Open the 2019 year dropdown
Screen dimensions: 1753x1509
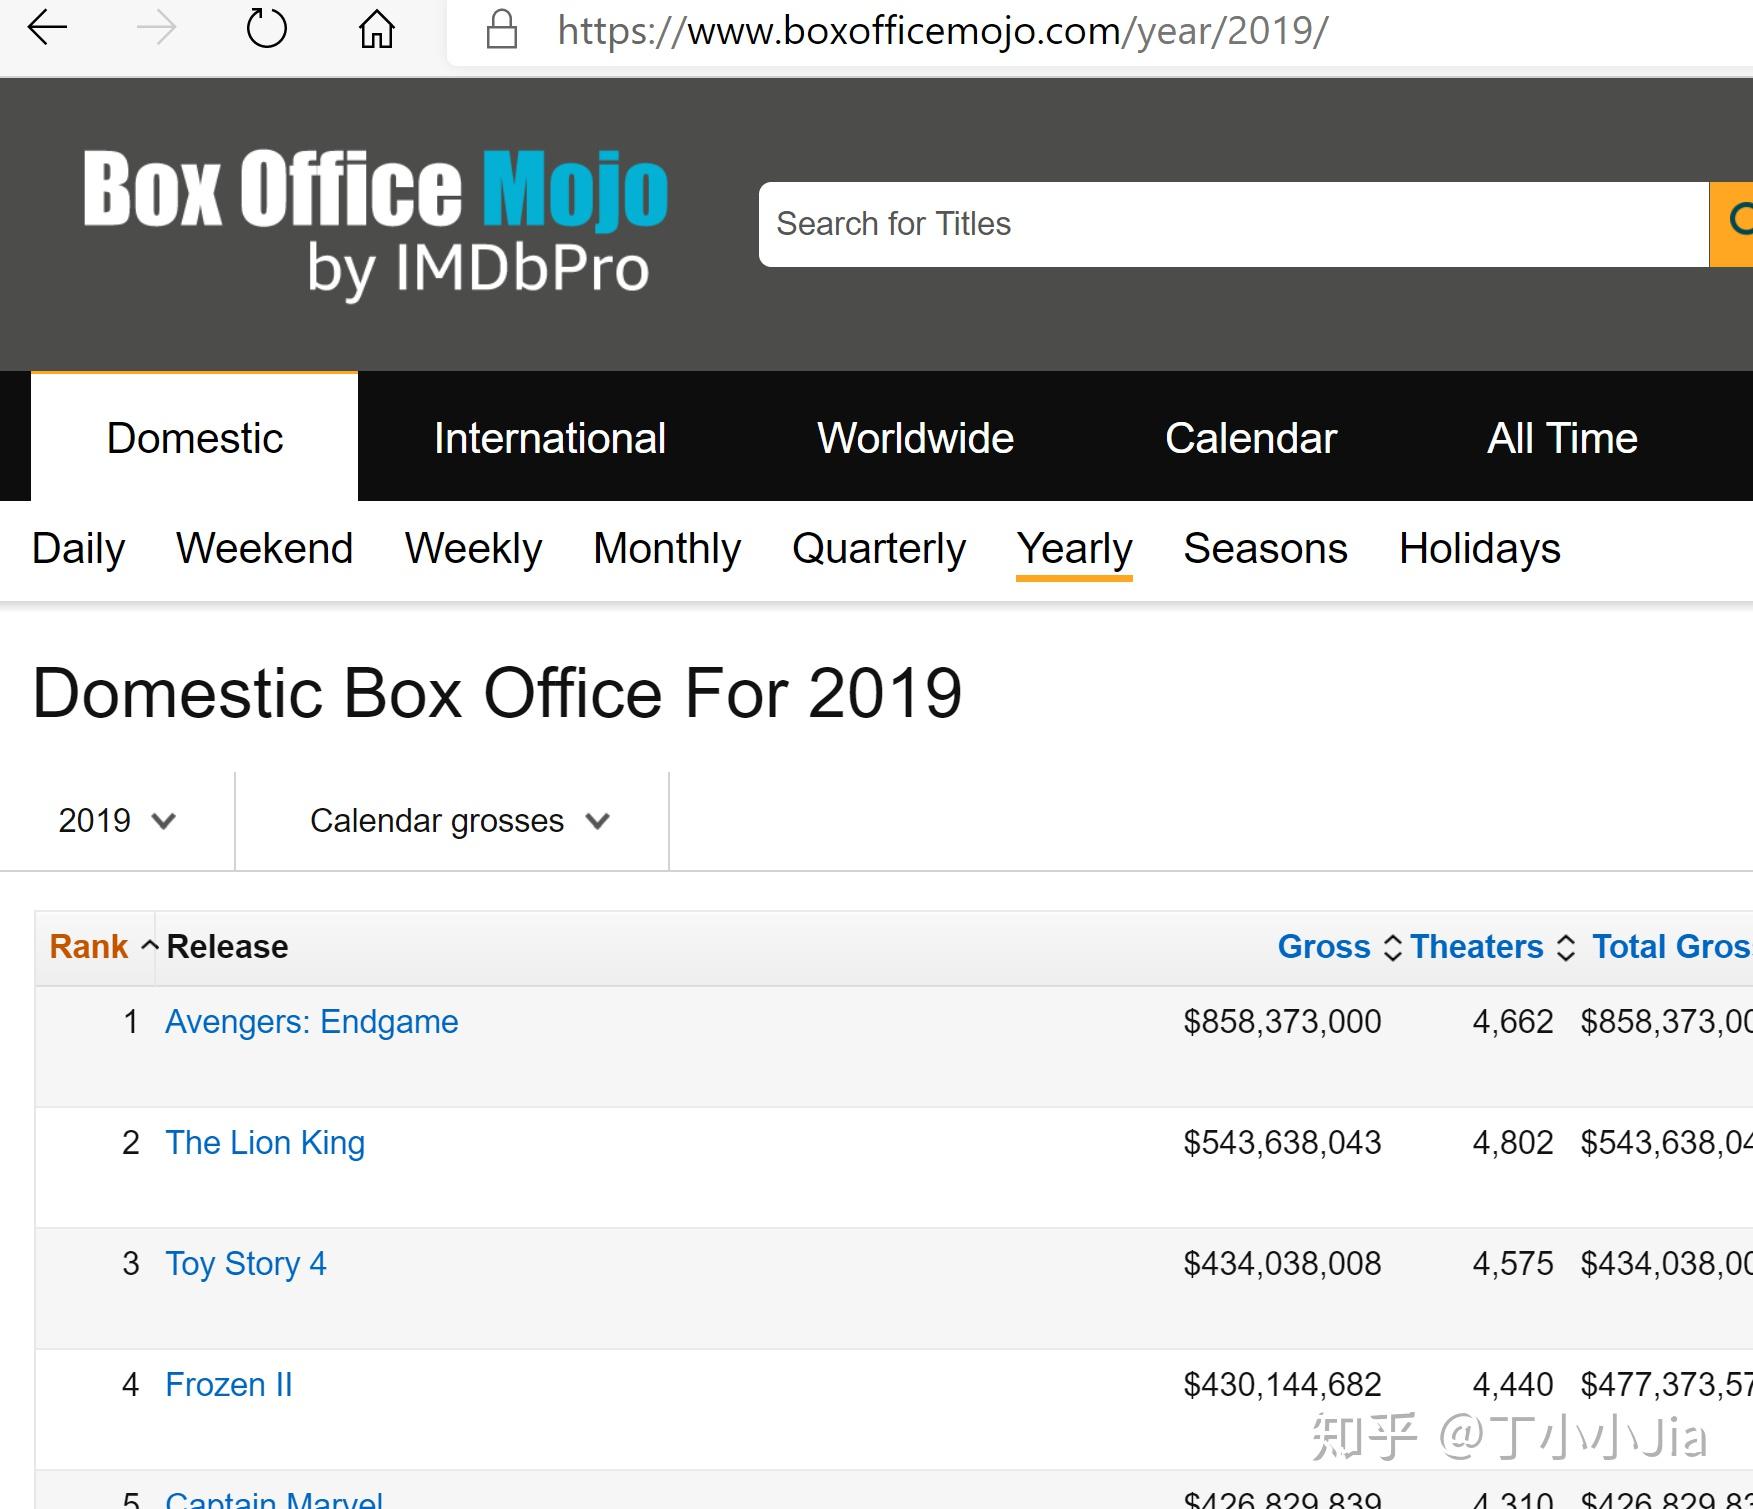coord(117,821)
